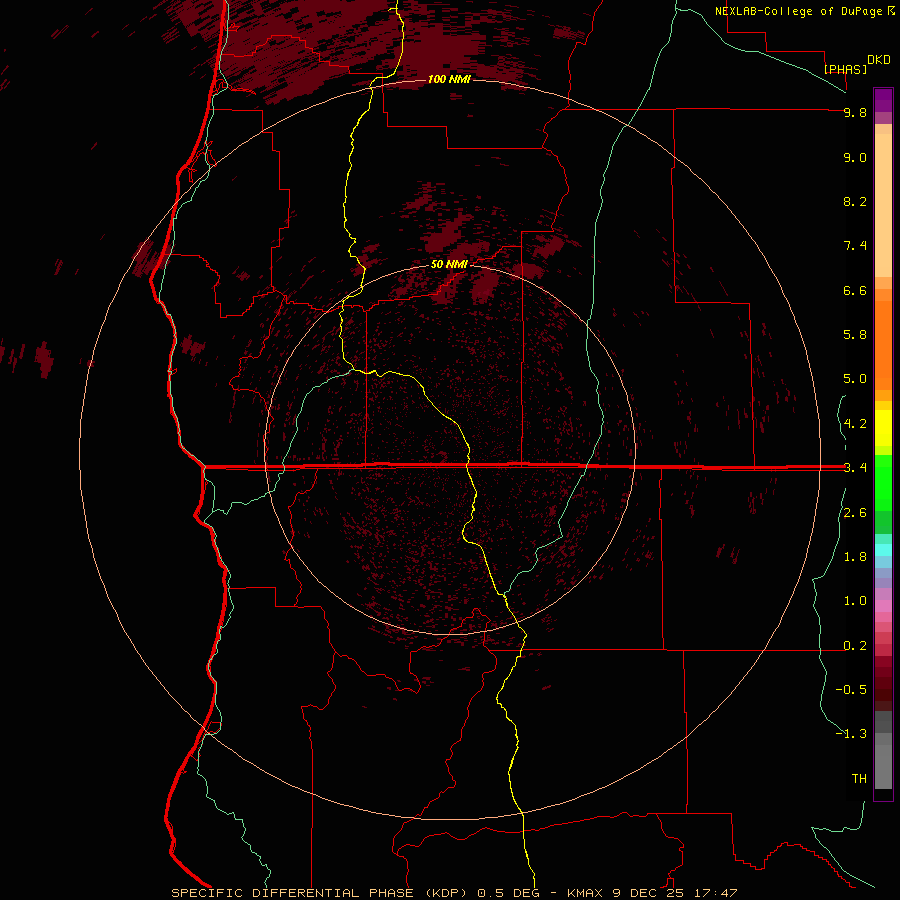
Task: Click the 3.4 value on the legend
Action: [x=855, y=467]
